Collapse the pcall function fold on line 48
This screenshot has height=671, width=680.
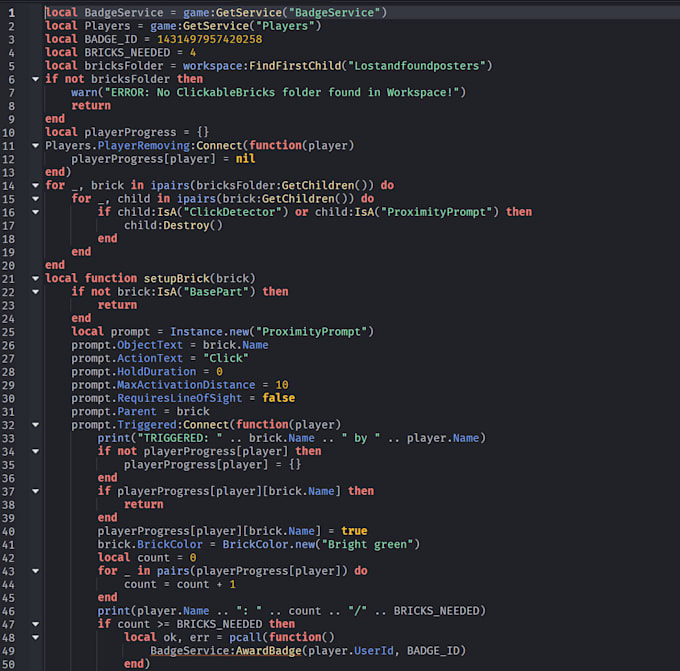click(x=36, y=638)
